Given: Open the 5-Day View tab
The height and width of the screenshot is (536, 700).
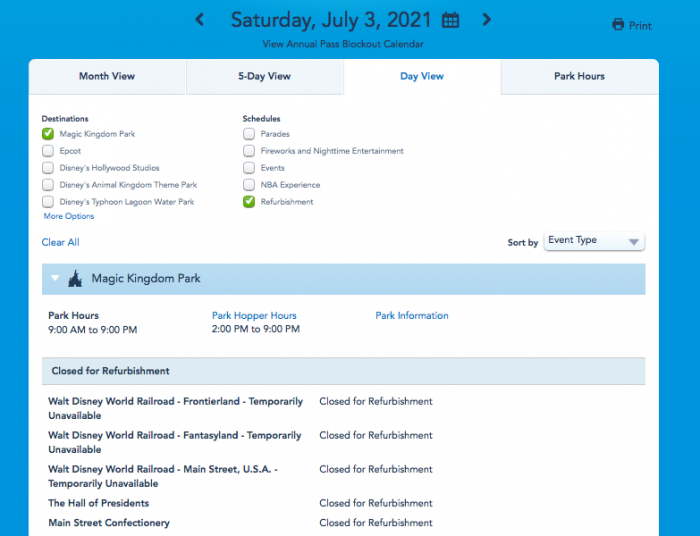Looking at the screenshot, I should [x=264, y=77].
